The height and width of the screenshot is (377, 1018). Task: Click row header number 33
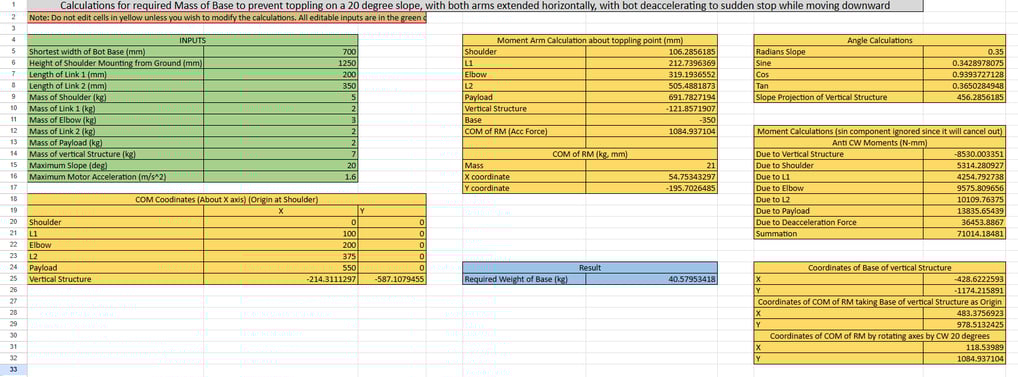coord(13,370)
